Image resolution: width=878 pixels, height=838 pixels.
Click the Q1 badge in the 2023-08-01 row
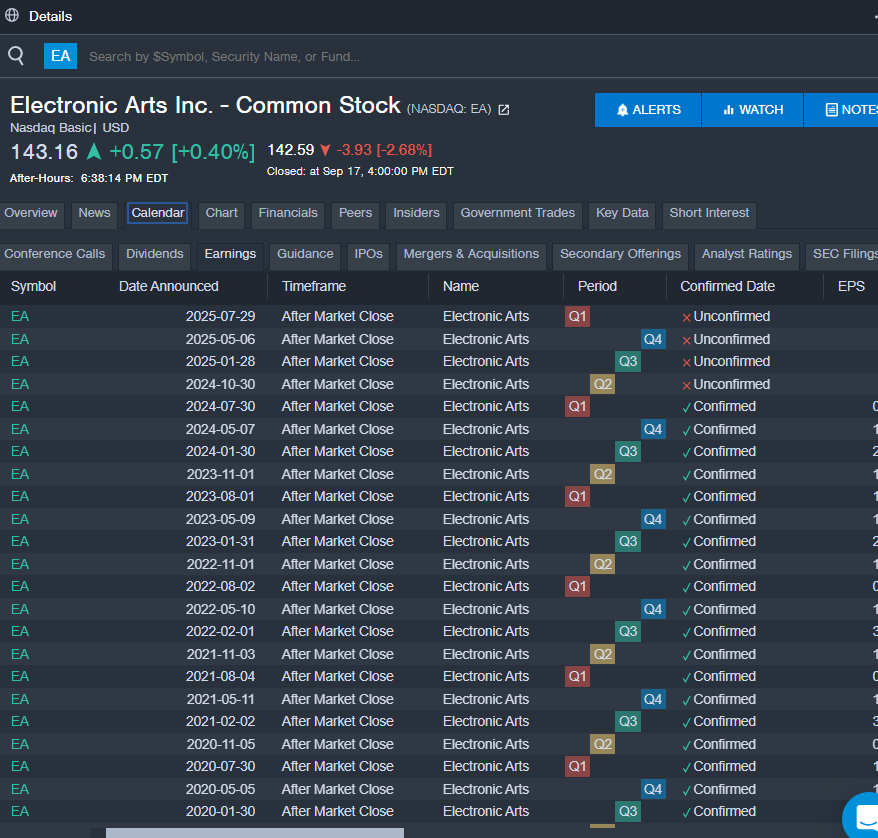577,497
